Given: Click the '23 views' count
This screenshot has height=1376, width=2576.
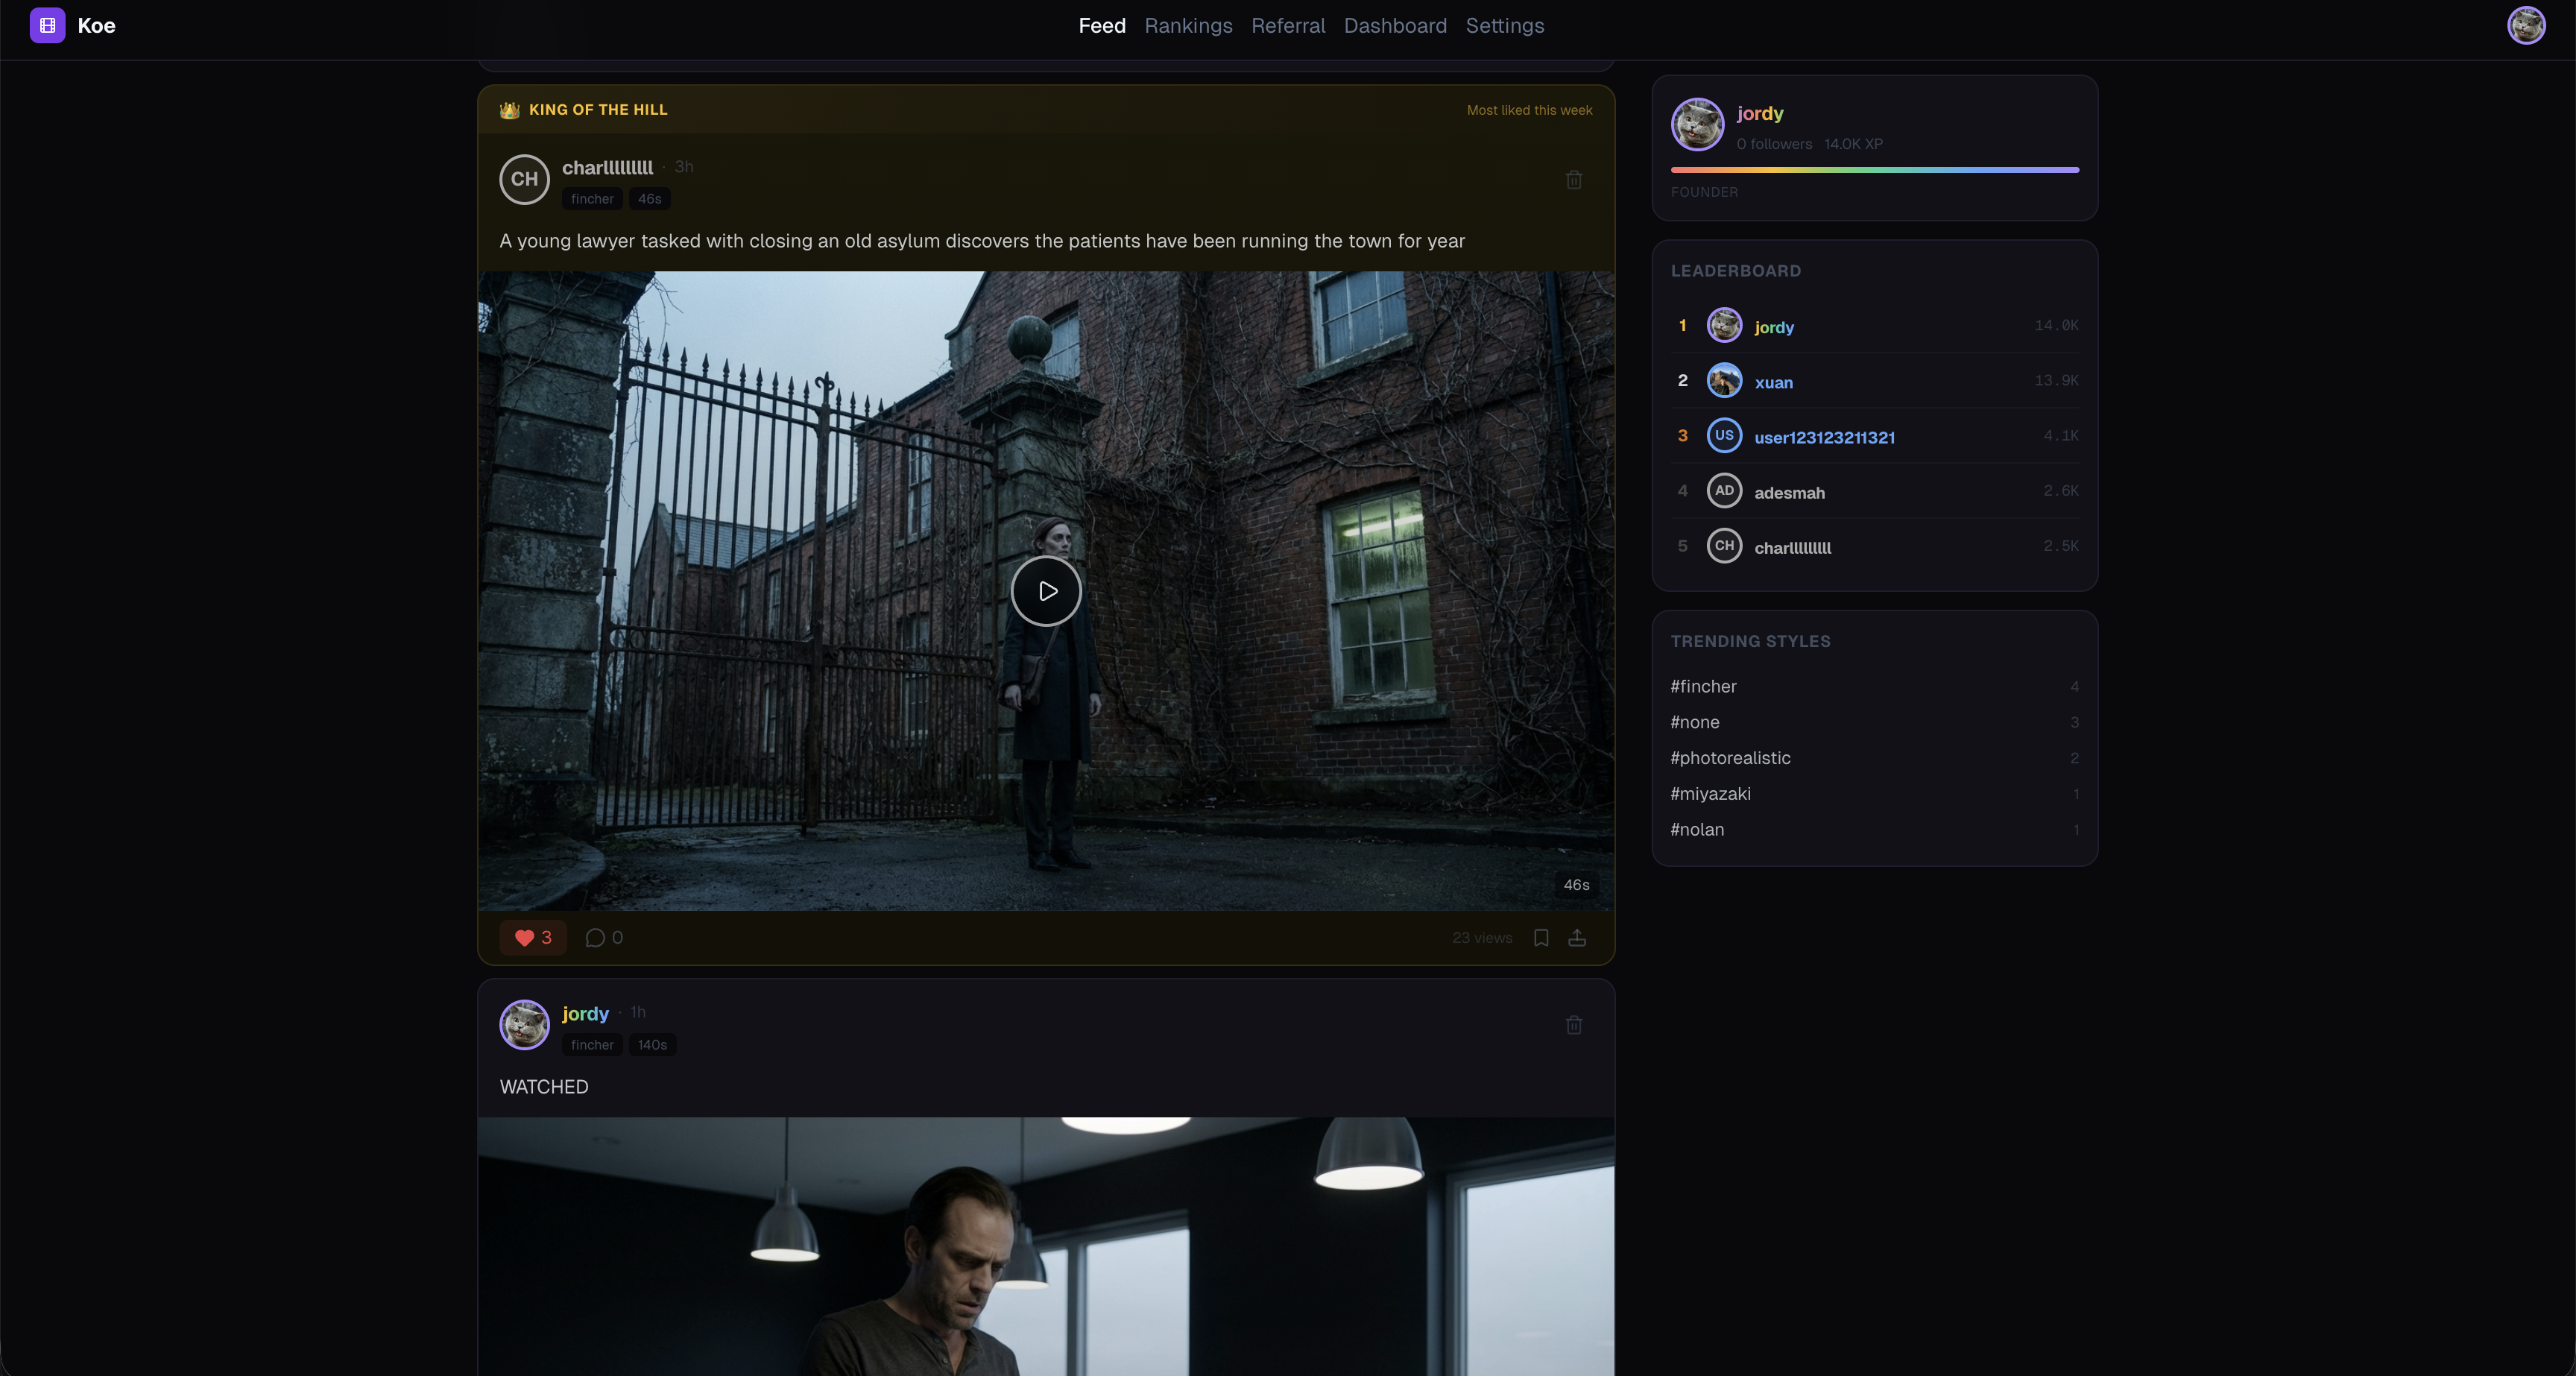Looking at the screenshot, I should coord(1482,937).
